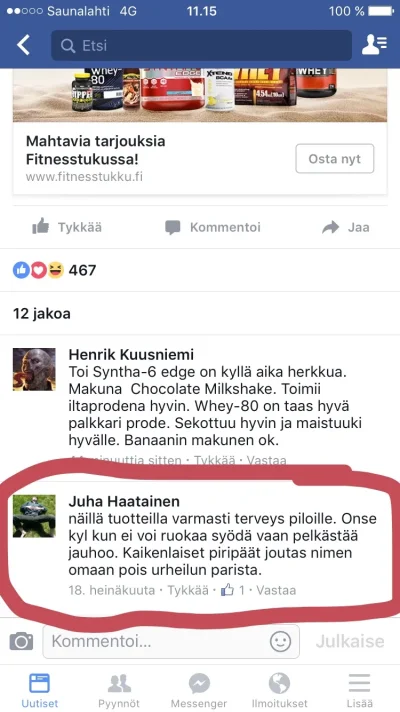The image size is (400, 712).
Task: Focus the Etsi search field
Action: pos(201,45)
